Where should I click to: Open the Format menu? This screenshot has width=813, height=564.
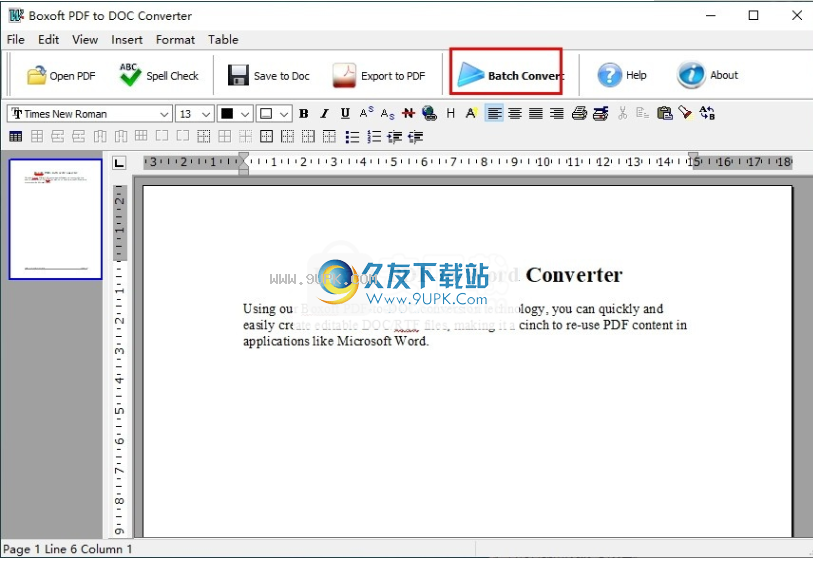pyautogui.click(x=175, y=39)
